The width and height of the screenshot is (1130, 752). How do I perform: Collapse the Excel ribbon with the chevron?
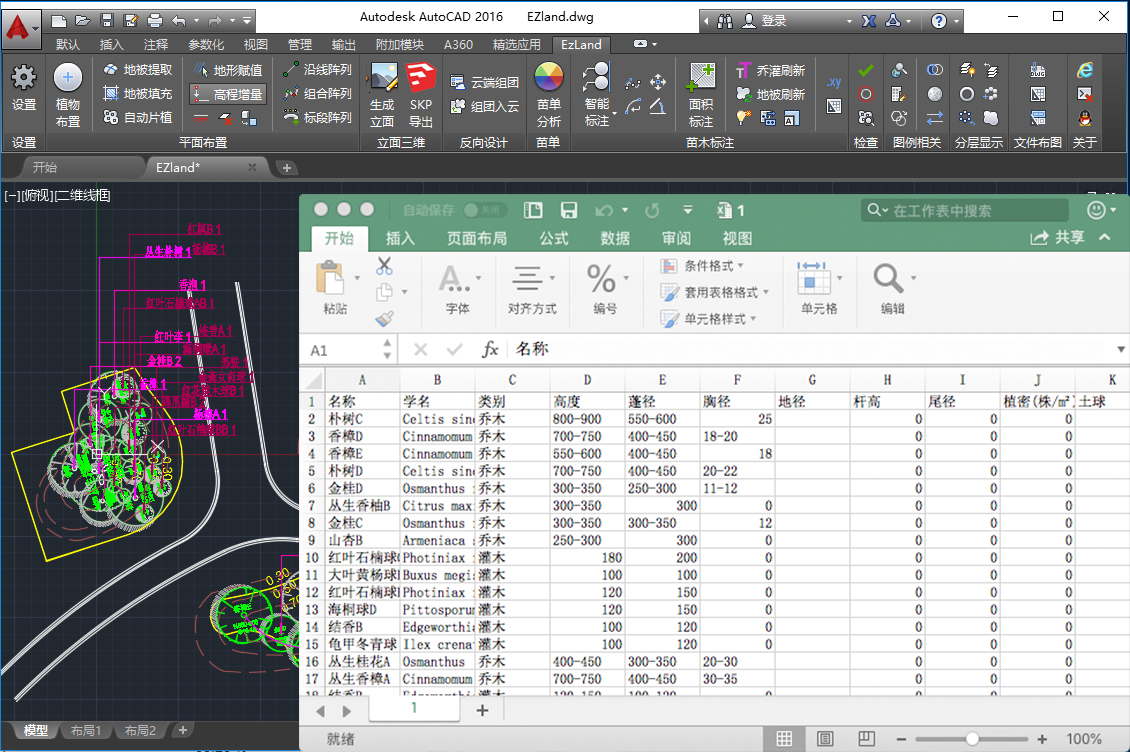click(1105, 237)
